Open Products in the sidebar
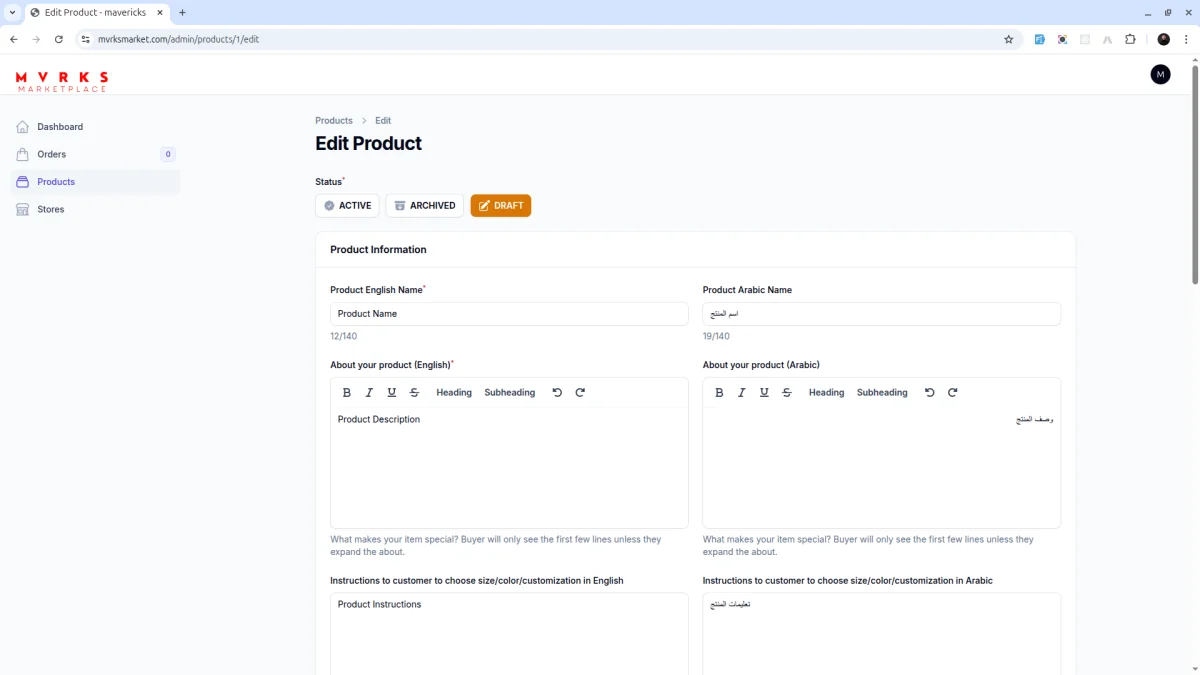 click(x=95, y=182)
